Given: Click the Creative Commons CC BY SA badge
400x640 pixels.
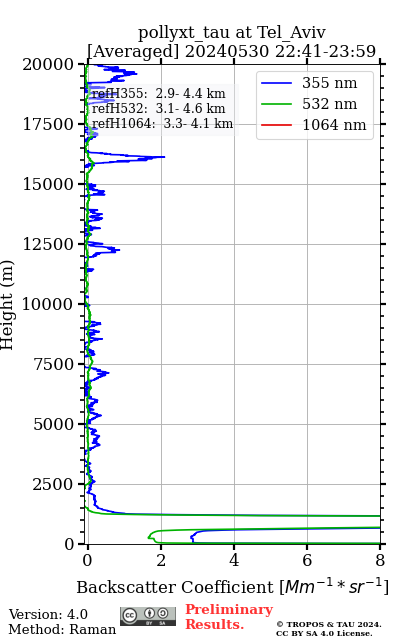Looking at the screenshot, I should pos(148,616).
